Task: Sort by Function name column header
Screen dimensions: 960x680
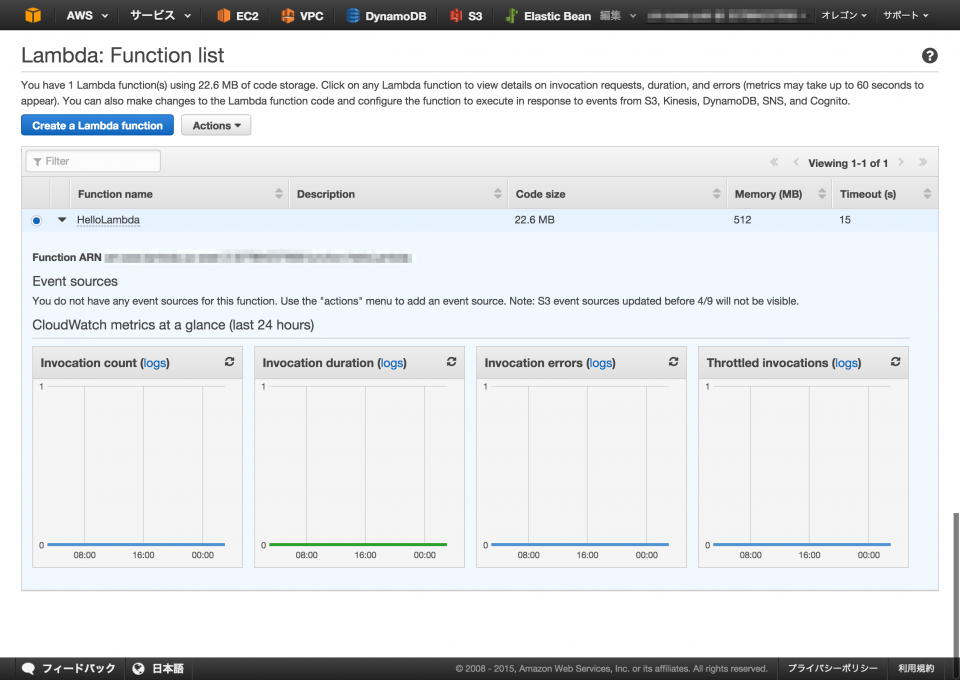Action: [115, 194]
